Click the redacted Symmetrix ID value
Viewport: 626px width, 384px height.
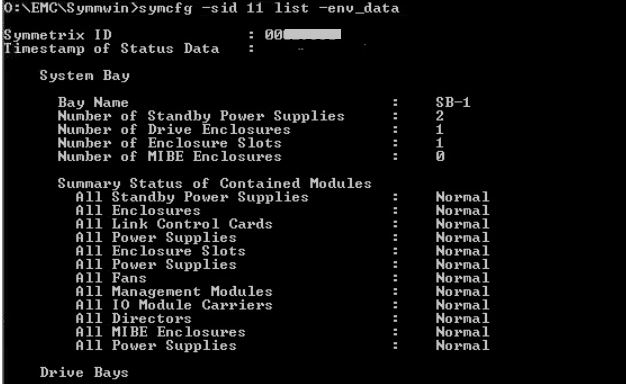(x=303, y=35)
